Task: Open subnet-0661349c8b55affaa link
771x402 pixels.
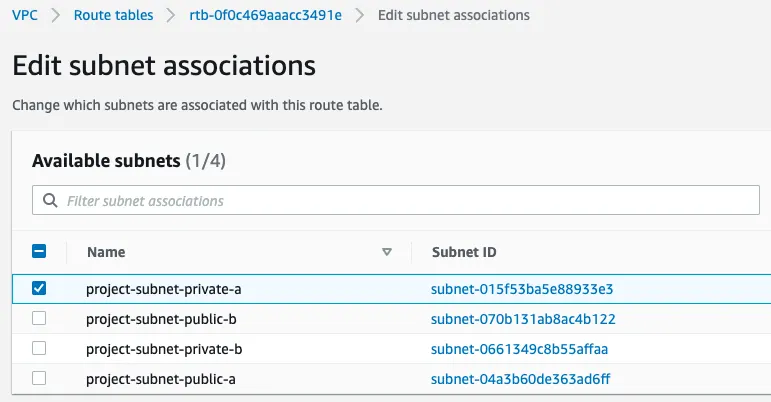Action: (519, 349)
